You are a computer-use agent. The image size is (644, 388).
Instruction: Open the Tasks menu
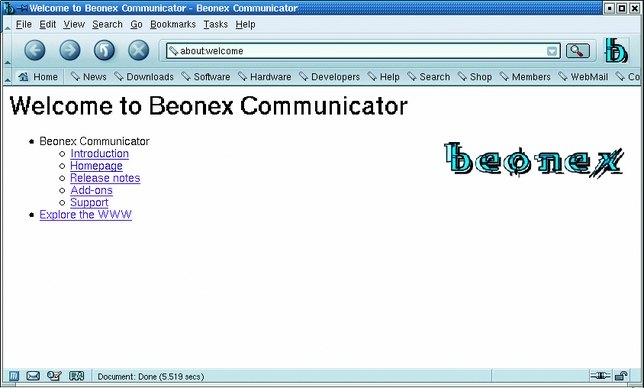tap(216, 25)
